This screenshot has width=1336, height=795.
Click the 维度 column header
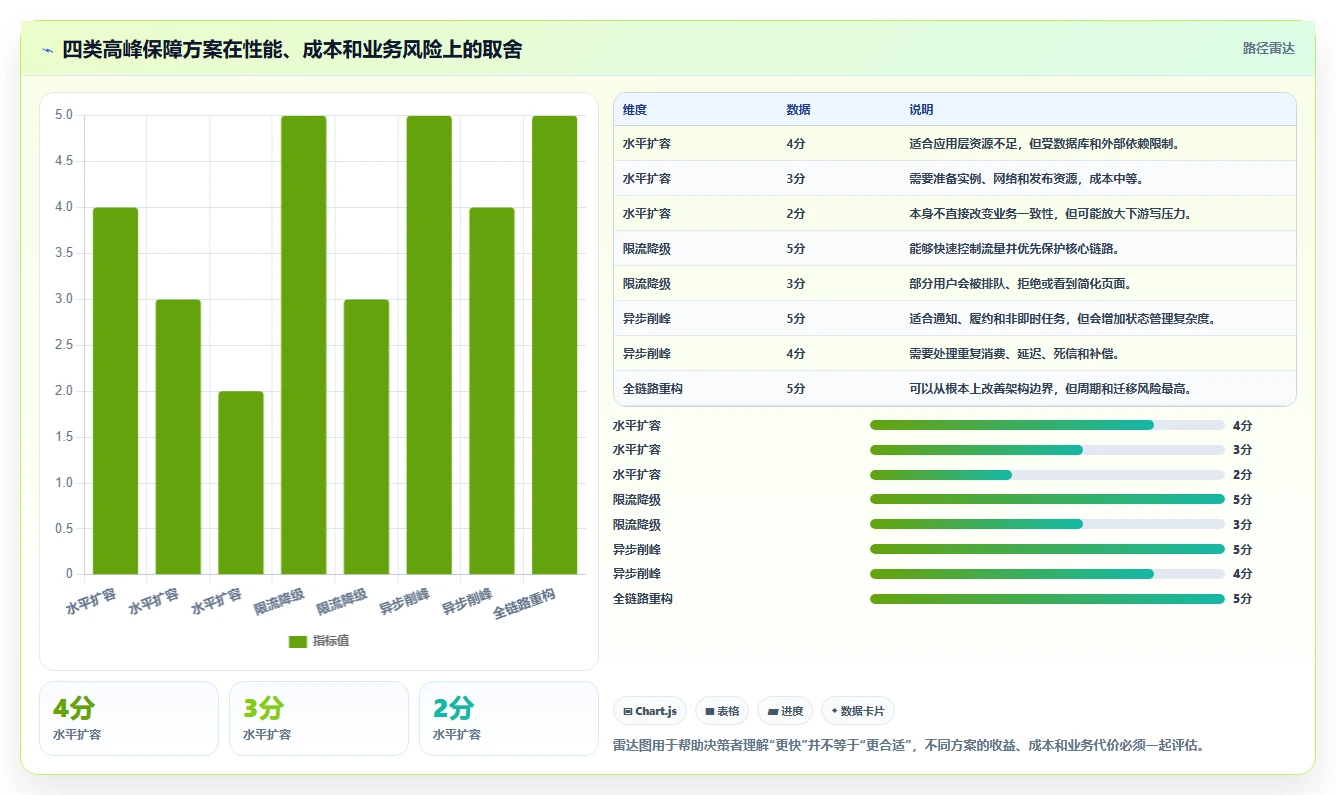coord(635,109)
